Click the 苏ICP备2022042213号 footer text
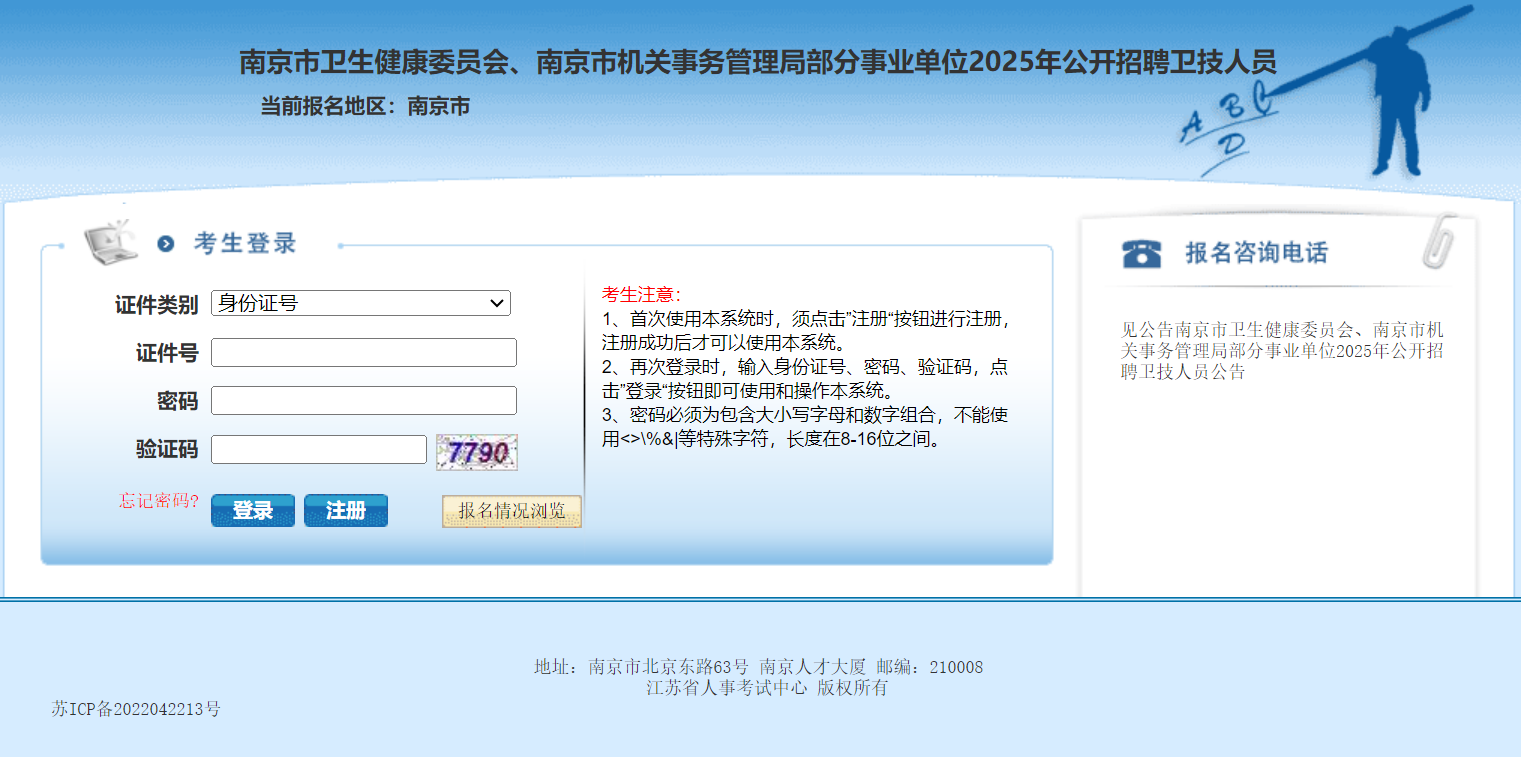 136,709
